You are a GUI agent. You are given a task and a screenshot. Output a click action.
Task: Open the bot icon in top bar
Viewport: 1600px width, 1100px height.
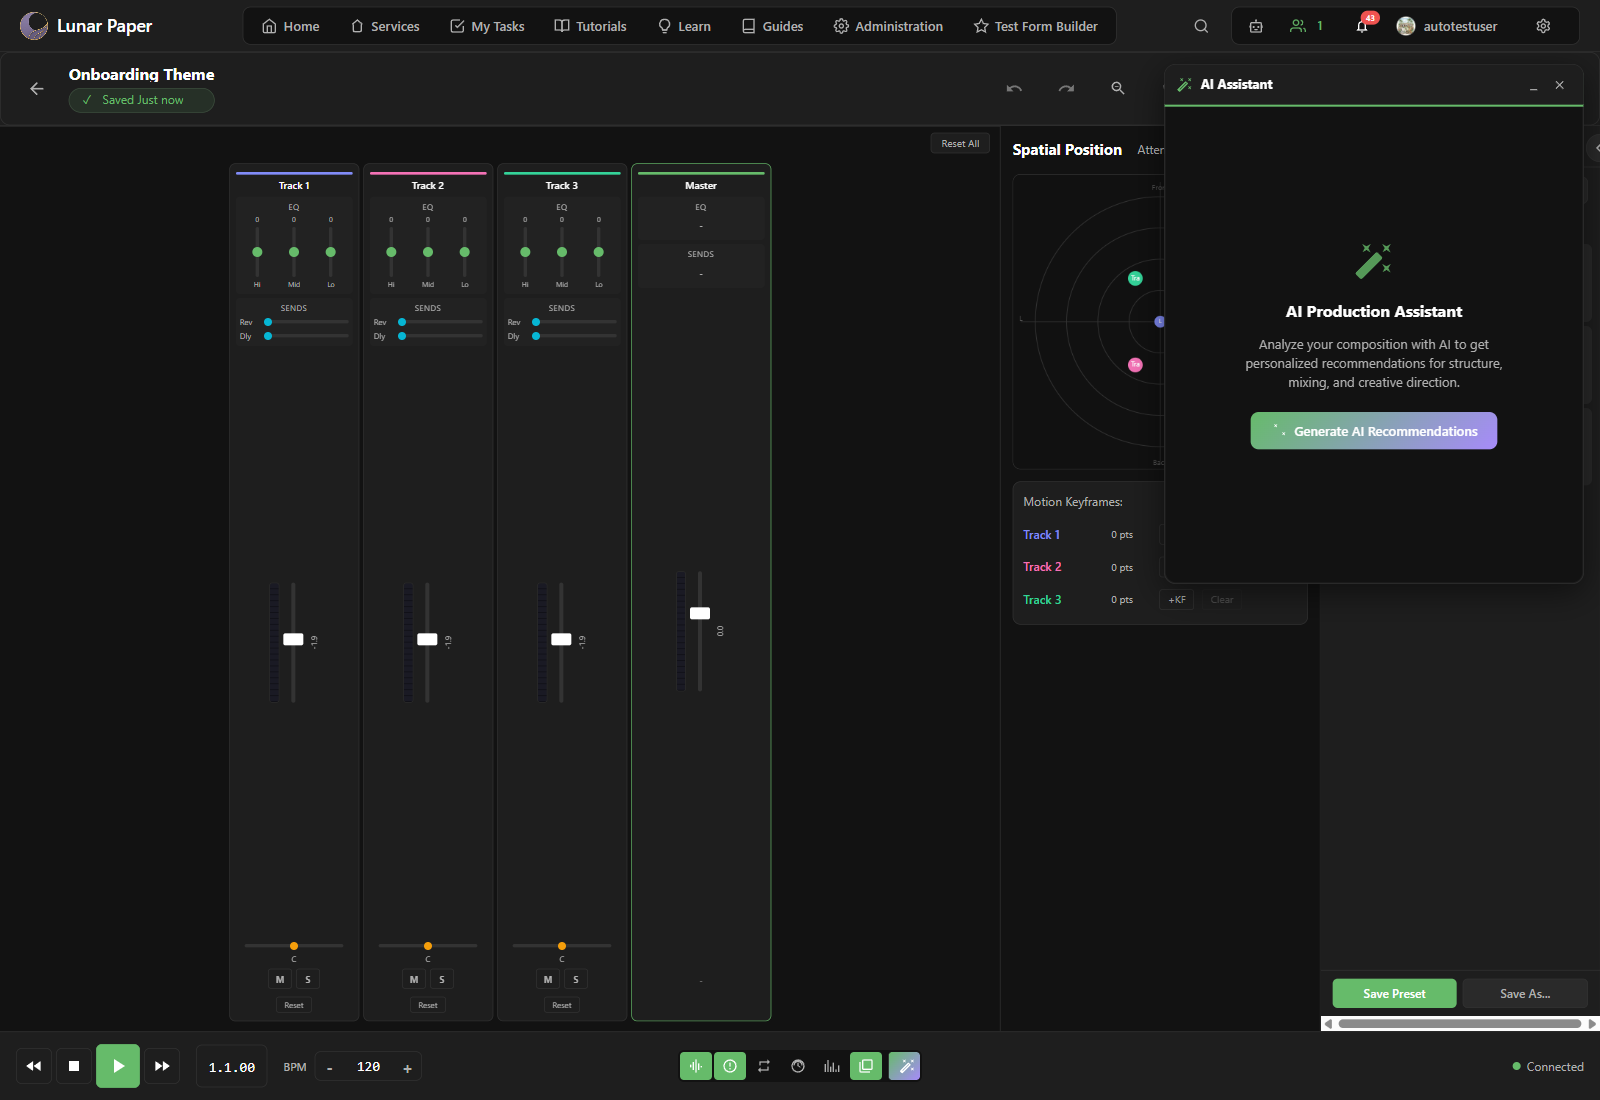pyautogui.click(x=1256, y=26)
